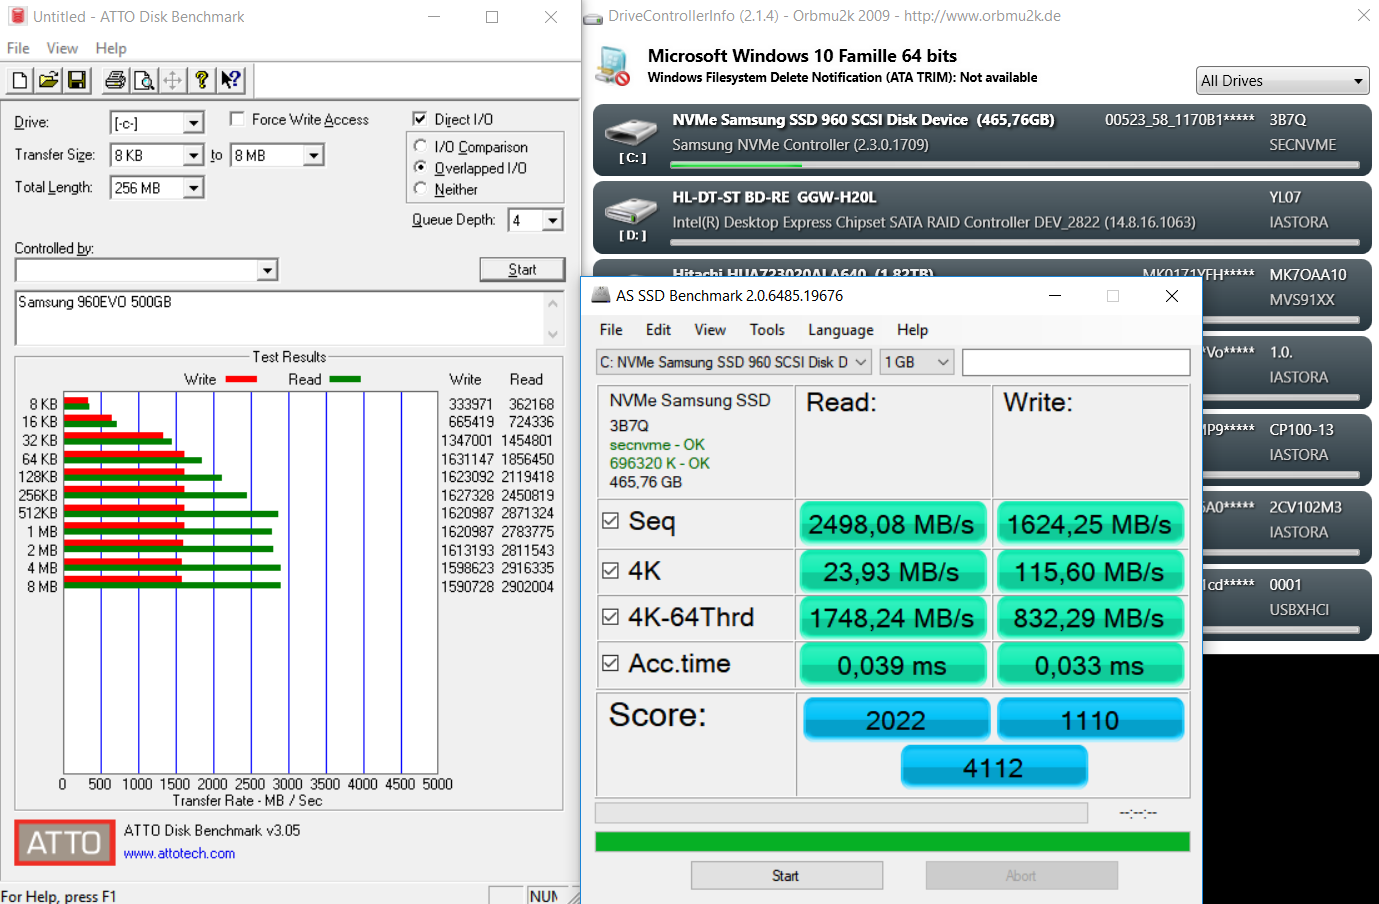Close the AS SSD Benchmark window
Screen dimensions: 1379x904
coord(1172,296)
